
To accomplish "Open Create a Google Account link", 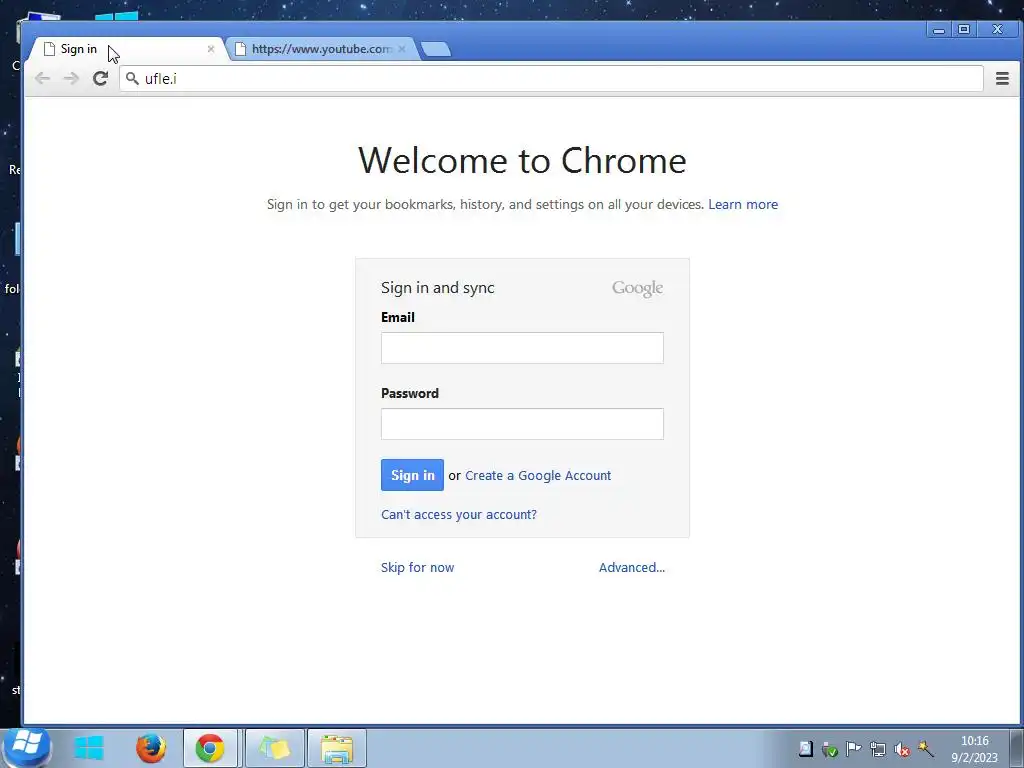I will 538,475.
